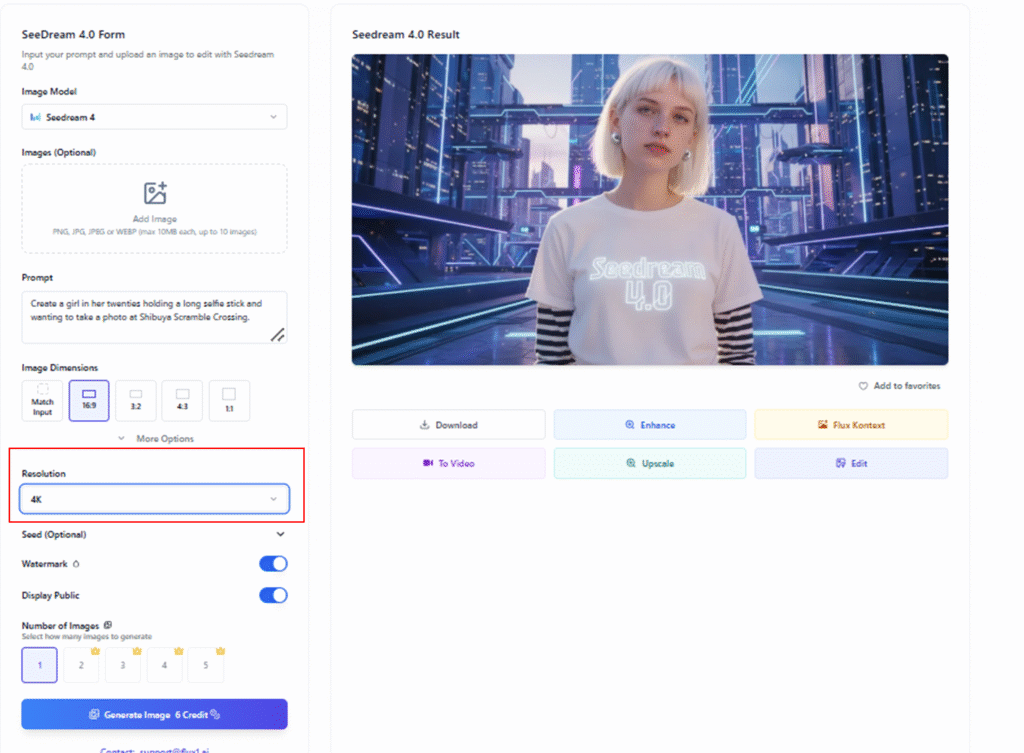Screen dimensions: 1024x753
Task: Turn off the Watermark switch
Action: (273, 564)
